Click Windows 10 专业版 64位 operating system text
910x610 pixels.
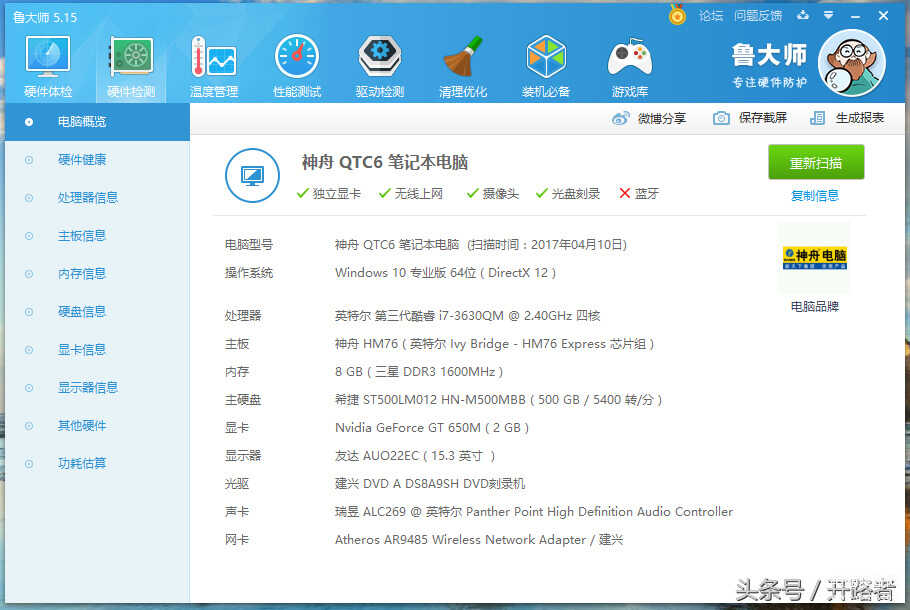point(445,273)
